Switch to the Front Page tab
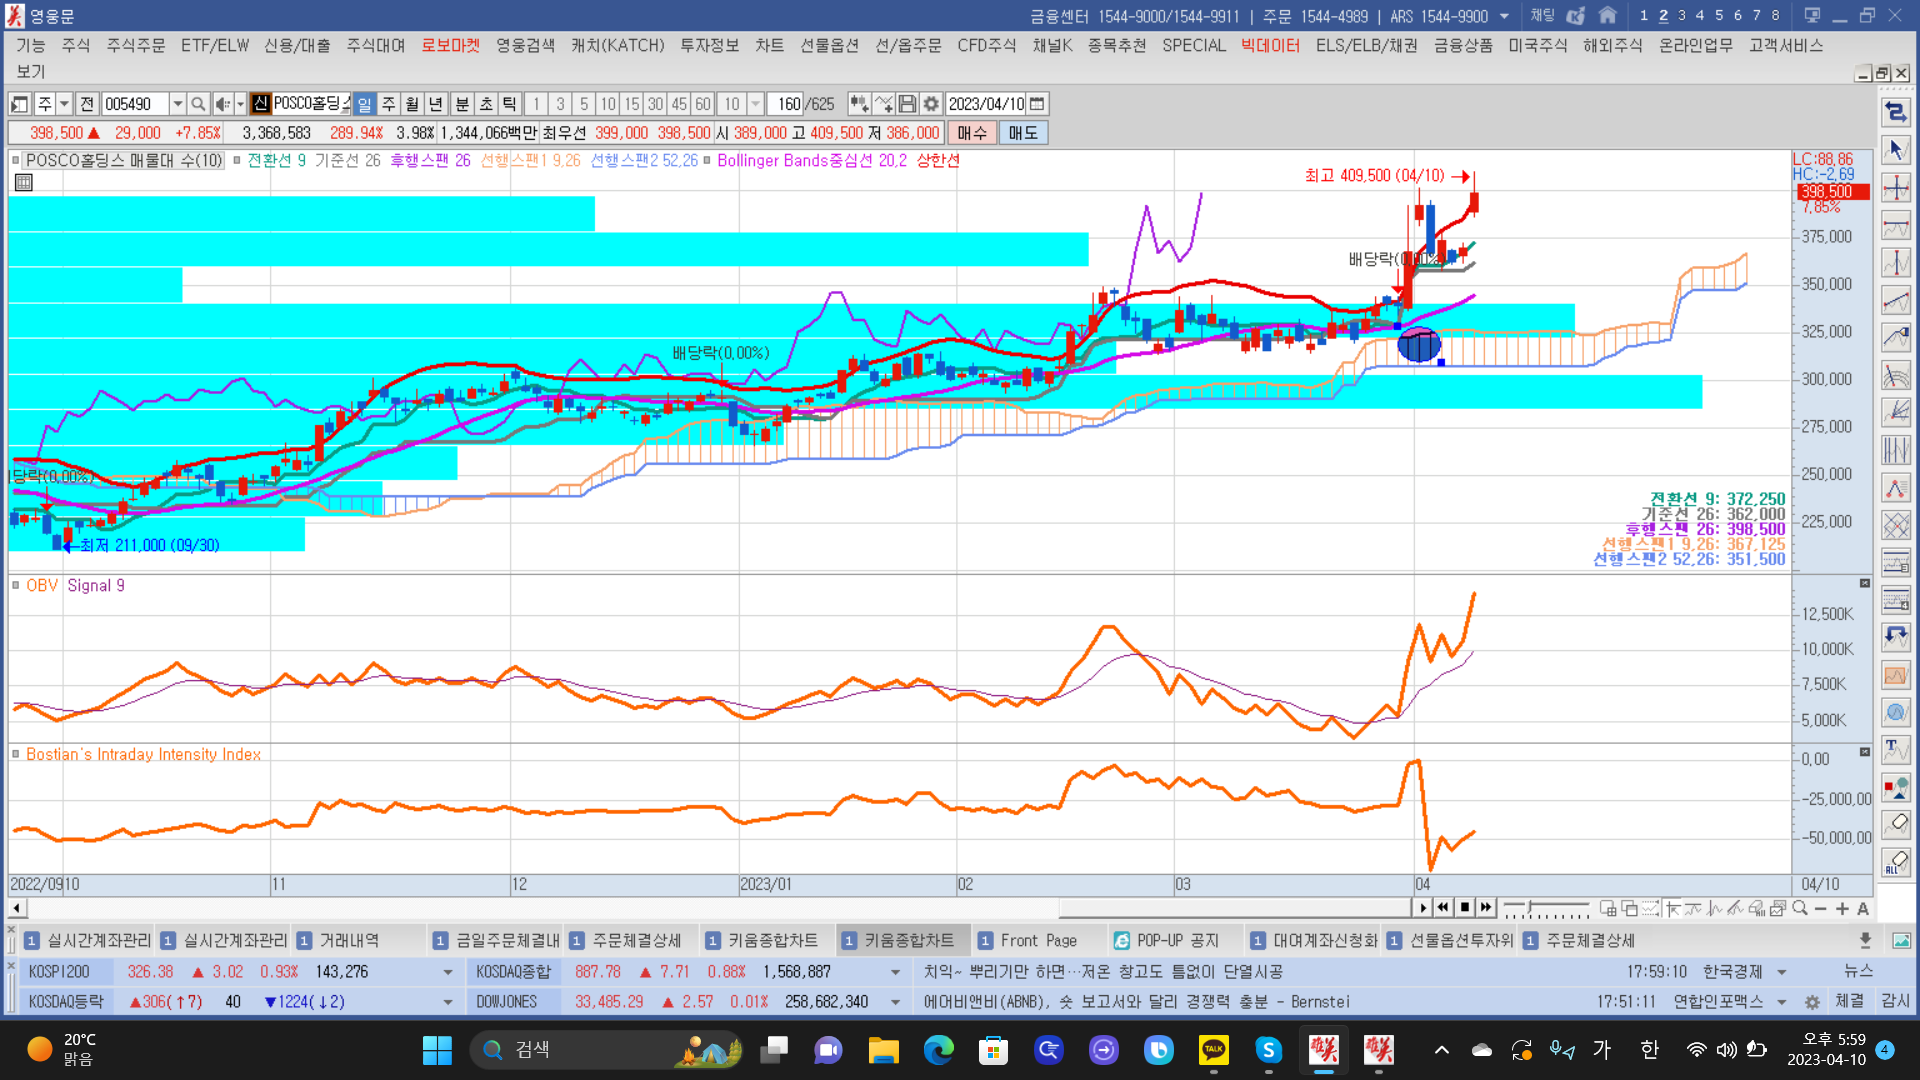1920x1080 pixels. pos(1038,941)
